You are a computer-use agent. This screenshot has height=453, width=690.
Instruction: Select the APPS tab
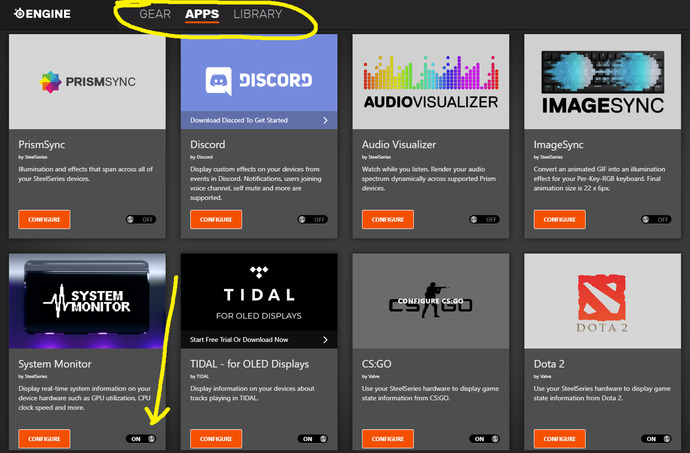coord(202,14)
